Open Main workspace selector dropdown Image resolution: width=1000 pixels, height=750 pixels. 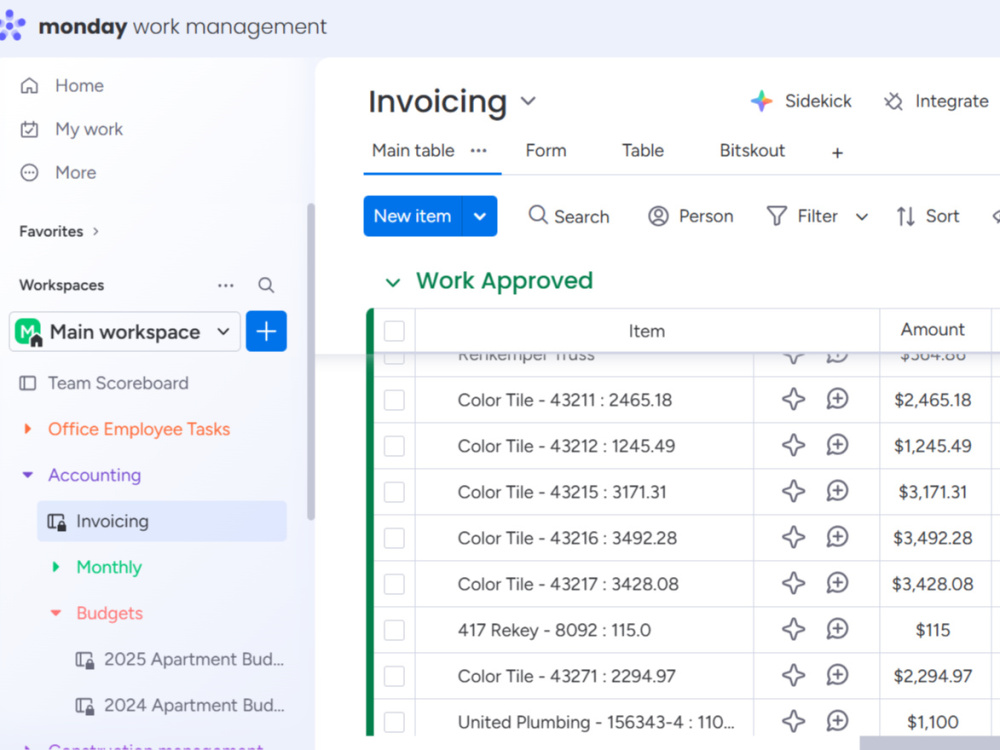click(125, 331)
